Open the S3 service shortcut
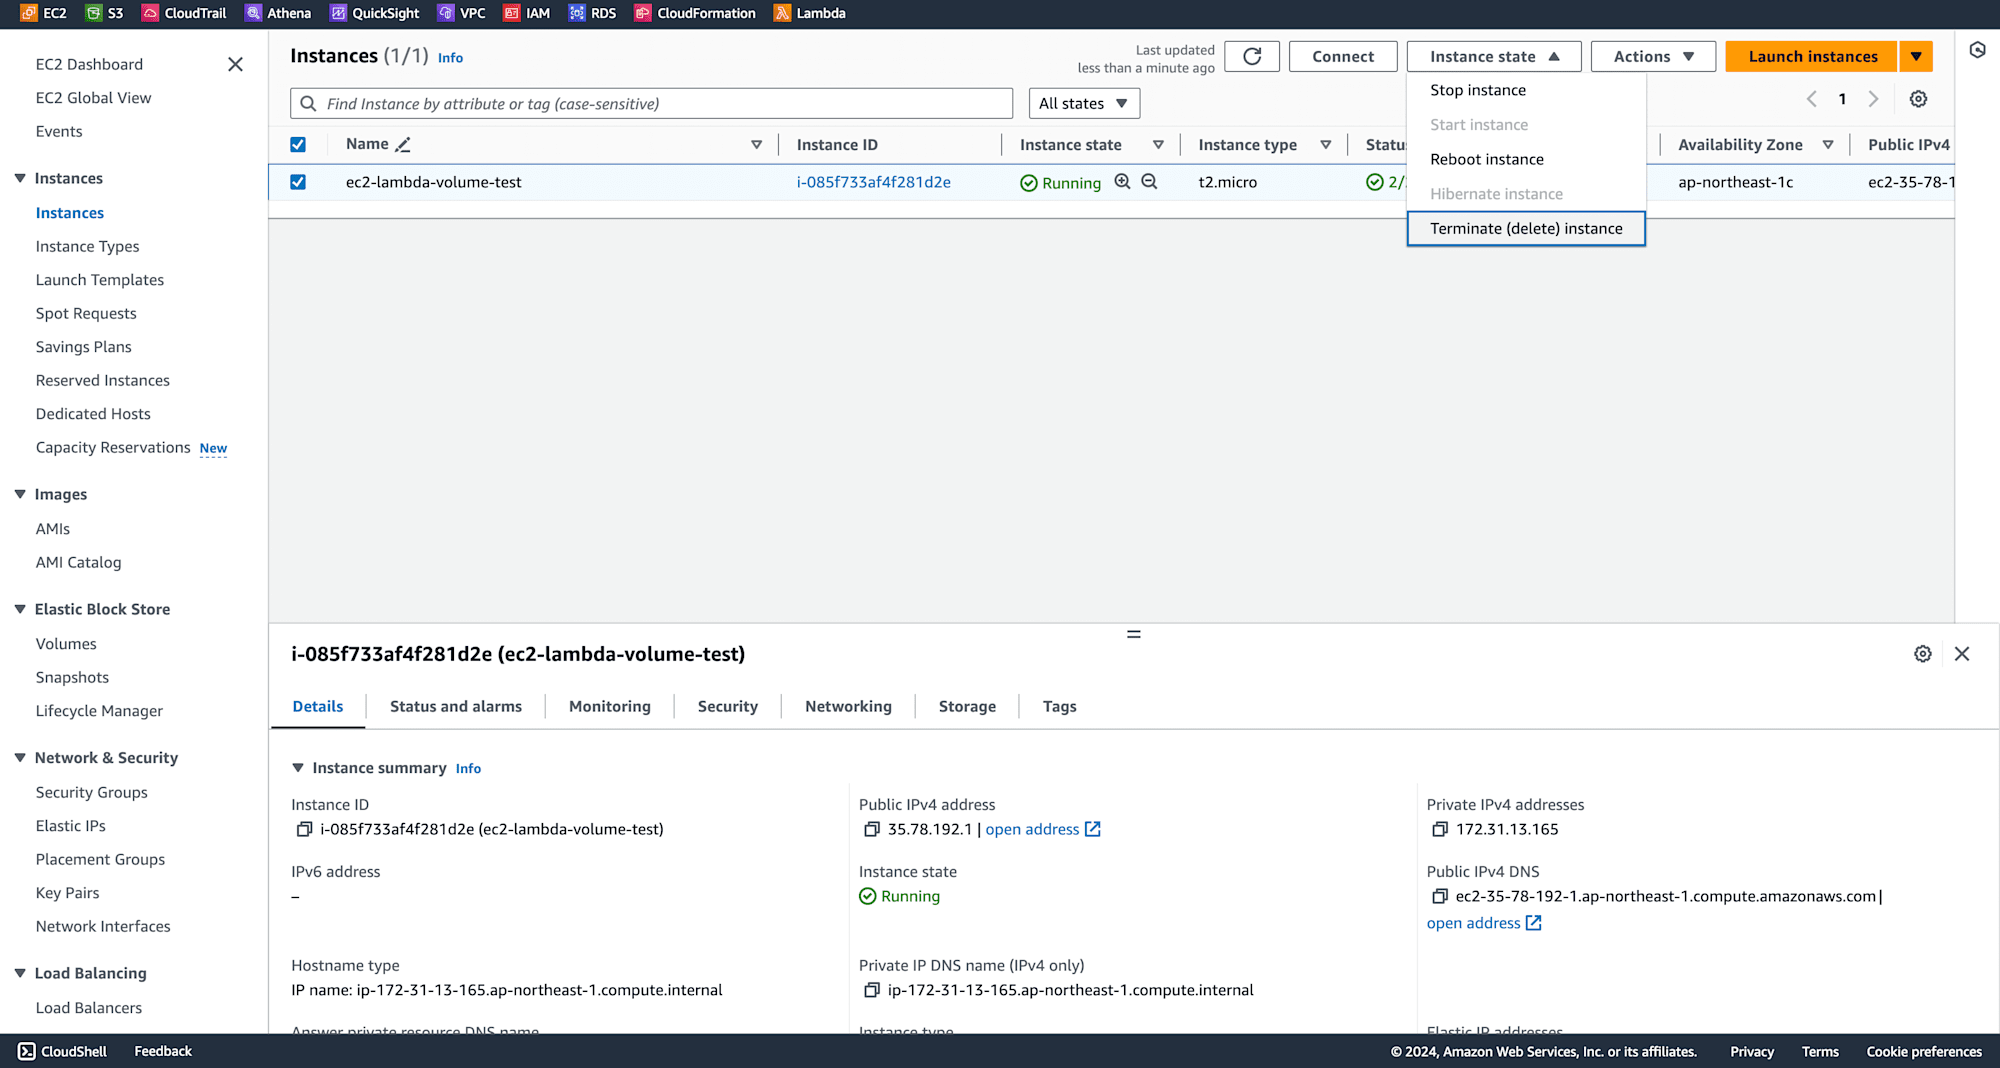 [104, 13]
